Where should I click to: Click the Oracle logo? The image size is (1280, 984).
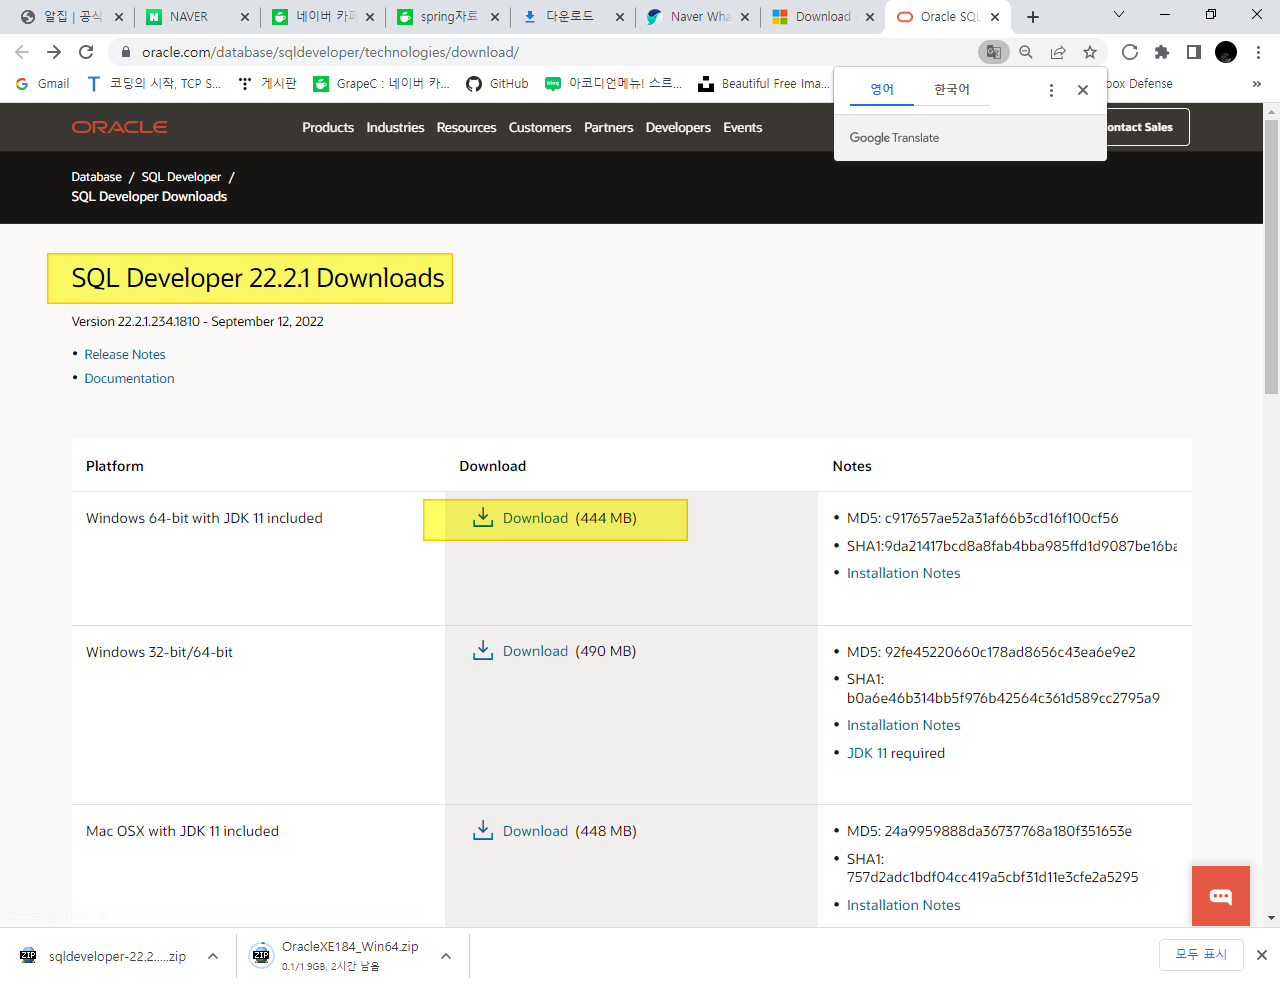[119, 127]
